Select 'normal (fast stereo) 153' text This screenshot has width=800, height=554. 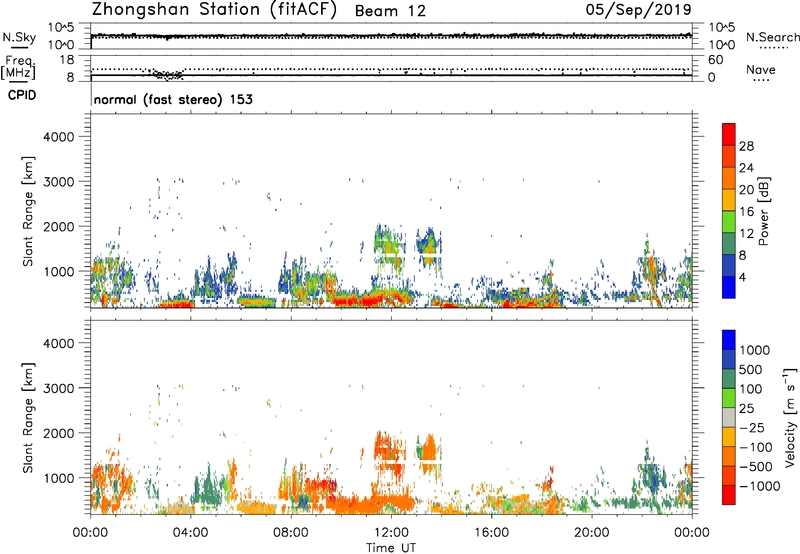point(173,99)
